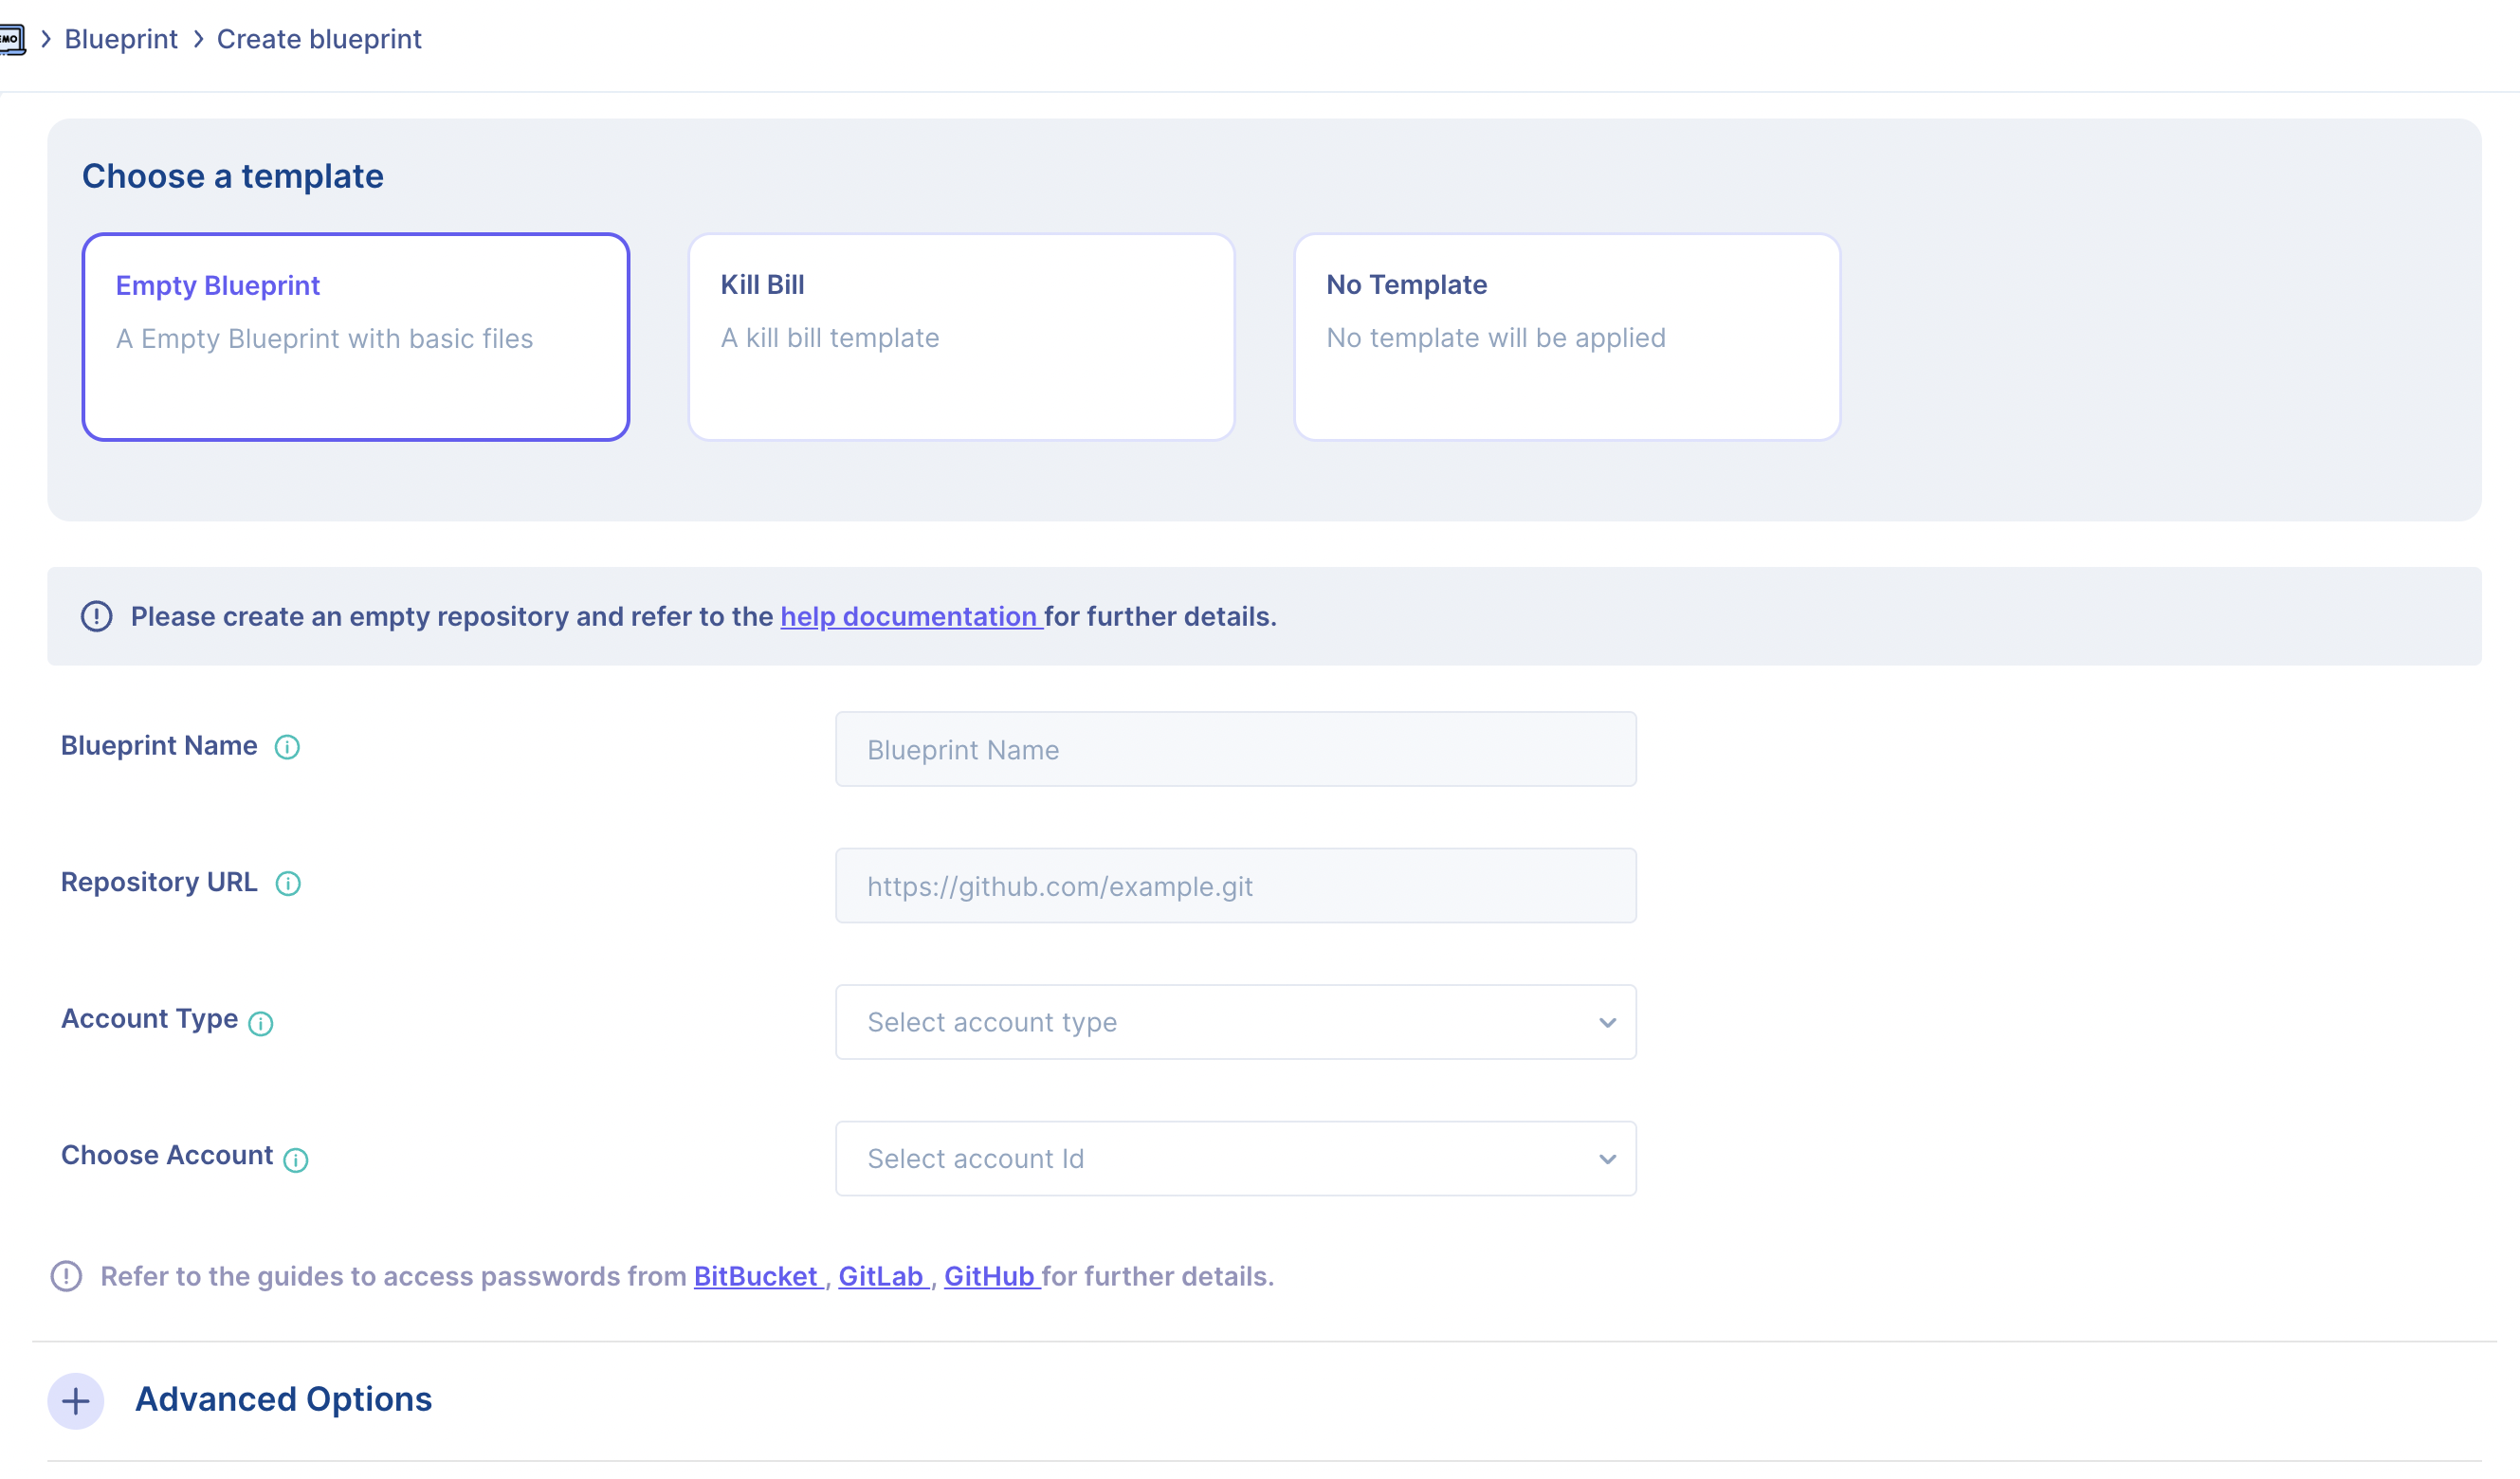
Task: Click the demo logo icon in breadcrumb
Action: (12, 40)
